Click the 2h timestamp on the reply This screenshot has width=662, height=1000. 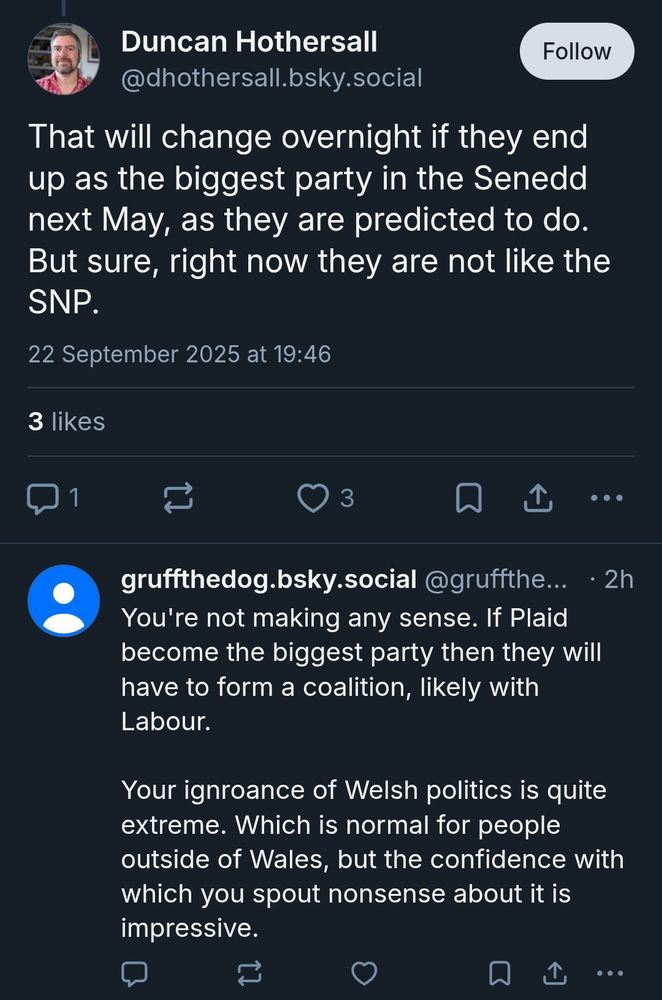(618, 579)
